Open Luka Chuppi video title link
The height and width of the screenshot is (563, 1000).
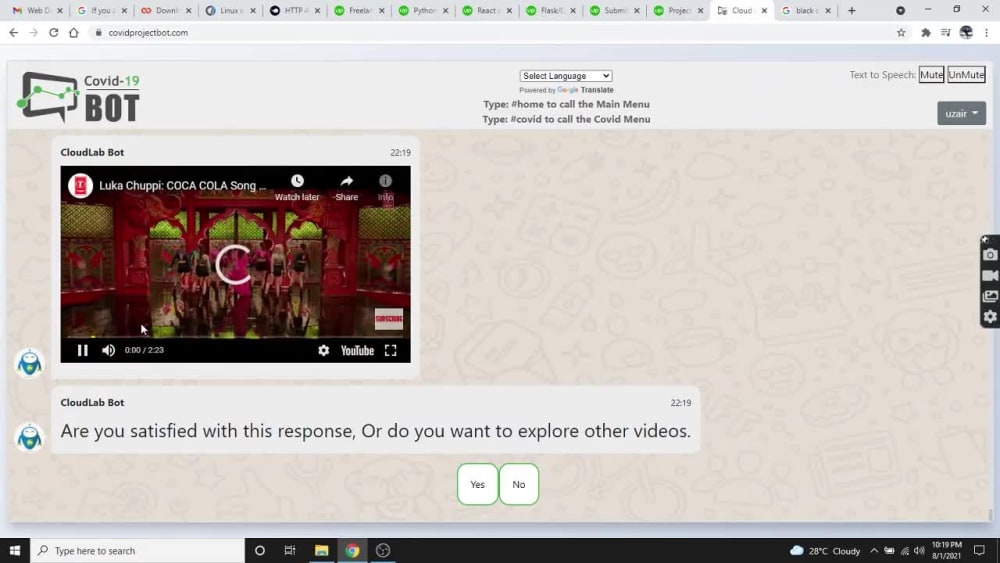point(182,186)
